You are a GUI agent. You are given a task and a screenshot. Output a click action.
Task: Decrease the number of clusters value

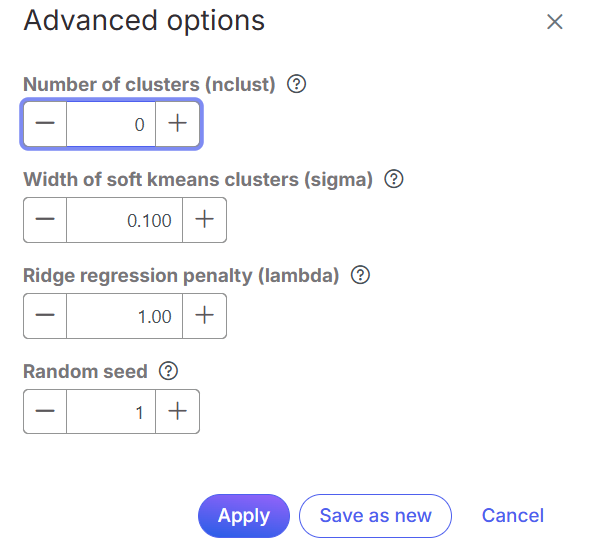pyautogui.click(x=45, y=124)
